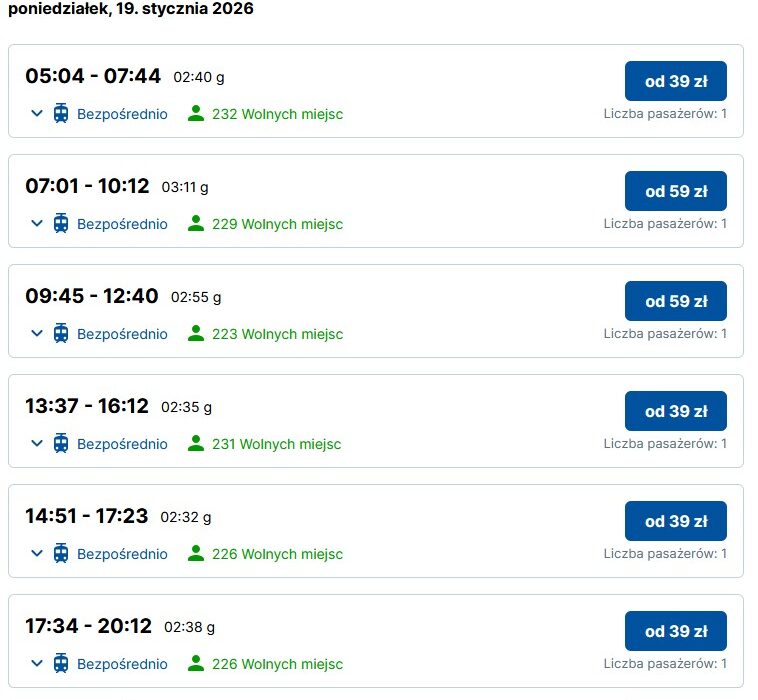This screenshot has width=758, height=700.
Task: Click train icon for 05:04 departure
Action: pos(61,114)
